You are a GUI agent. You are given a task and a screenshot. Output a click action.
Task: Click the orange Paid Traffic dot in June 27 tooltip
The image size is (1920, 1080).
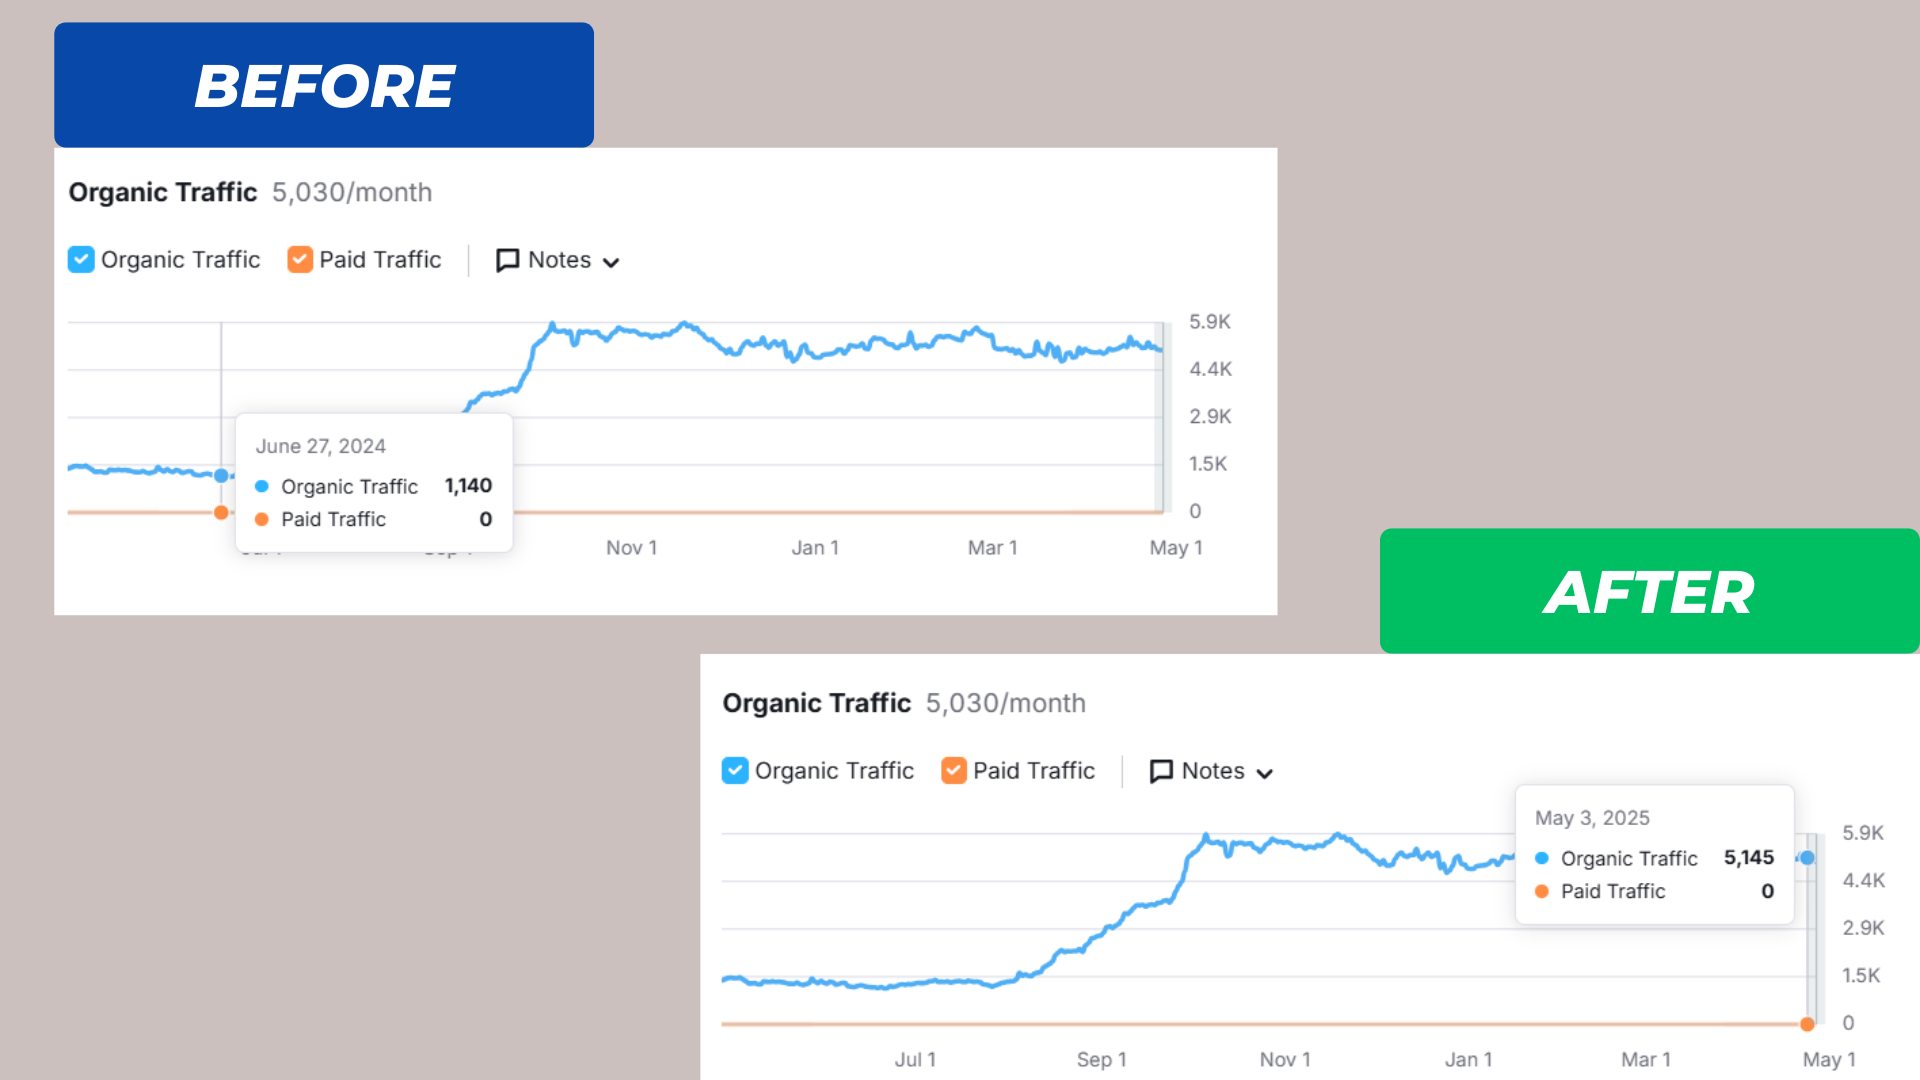(262, 519)
